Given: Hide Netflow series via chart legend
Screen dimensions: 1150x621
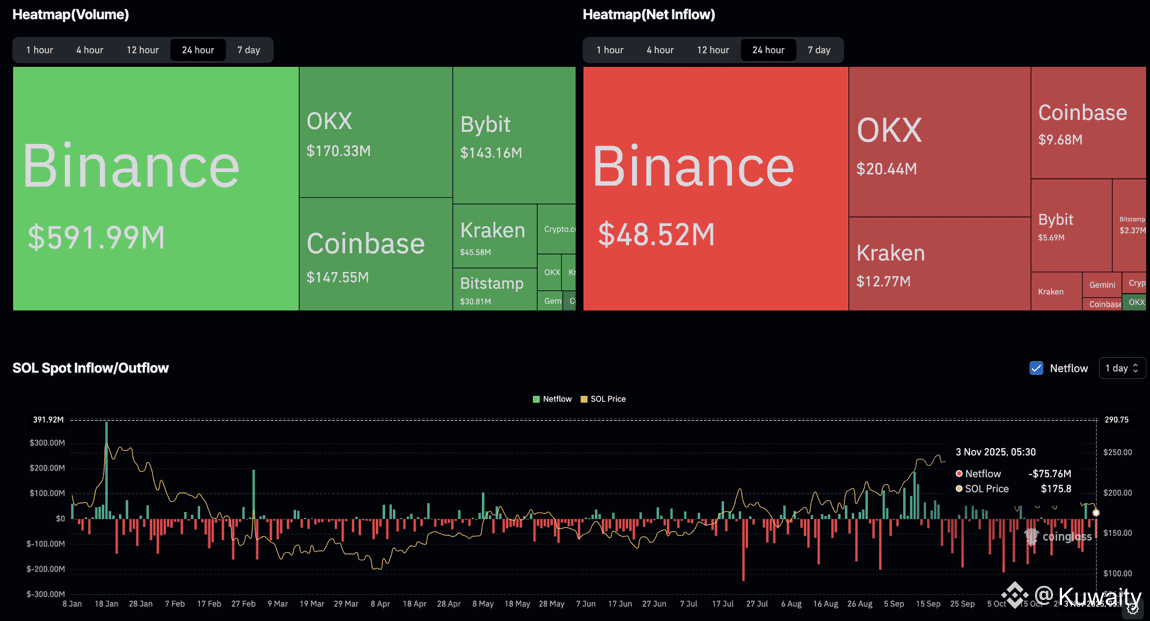Looking at the screenshot, I should point(552,399).
